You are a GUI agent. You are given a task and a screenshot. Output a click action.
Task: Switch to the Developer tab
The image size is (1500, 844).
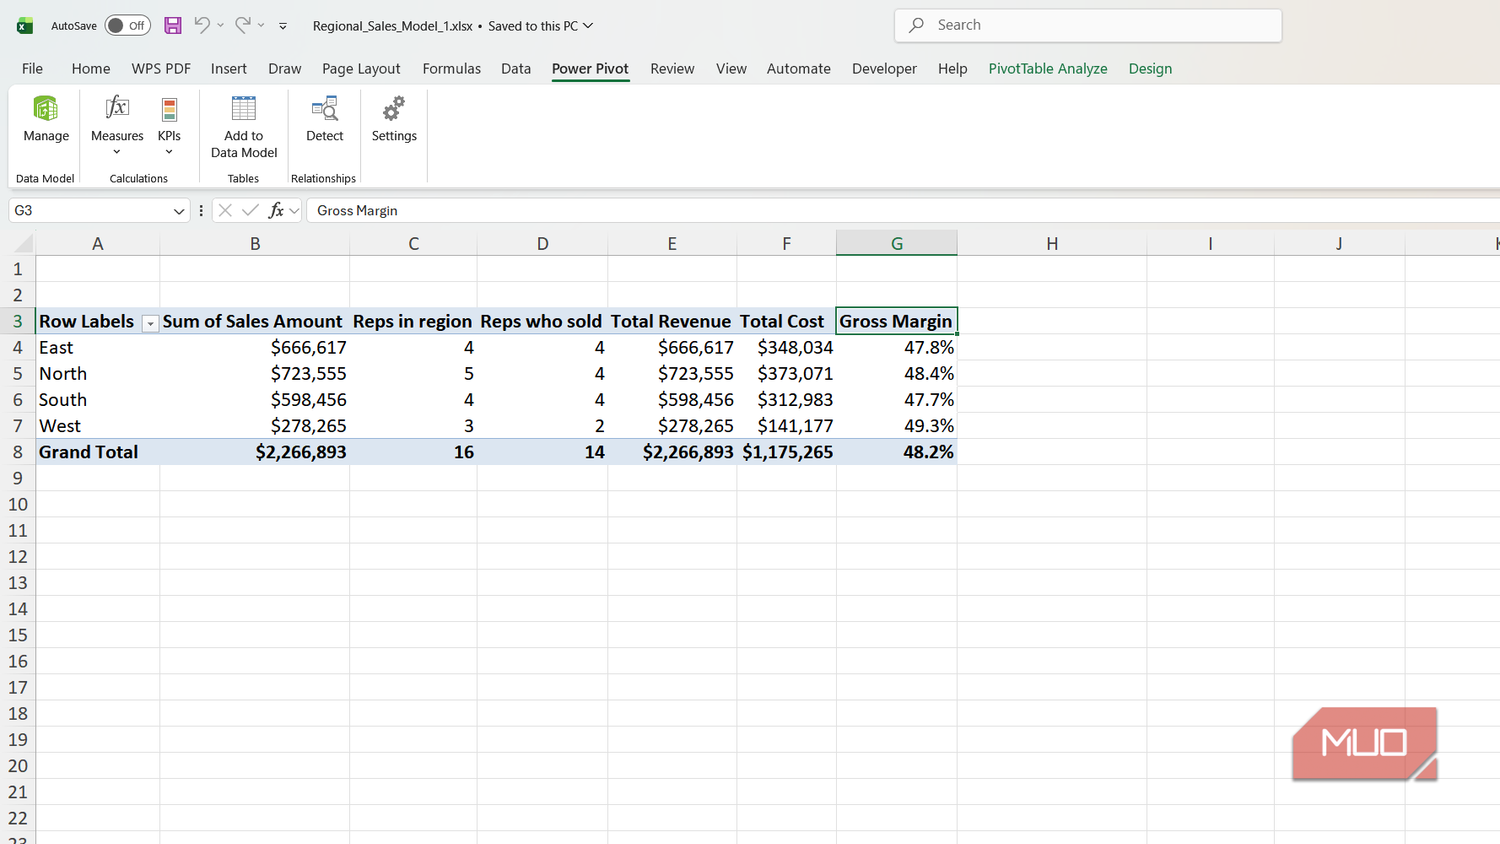[884, 68]
